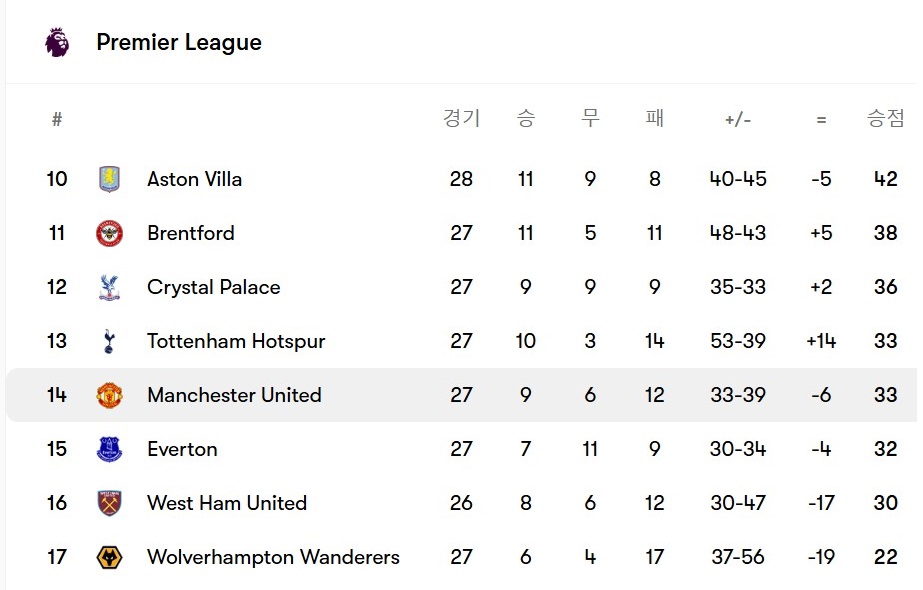923x590 pixels.
Task: Click the West Ham United crest
Action: 109,503
